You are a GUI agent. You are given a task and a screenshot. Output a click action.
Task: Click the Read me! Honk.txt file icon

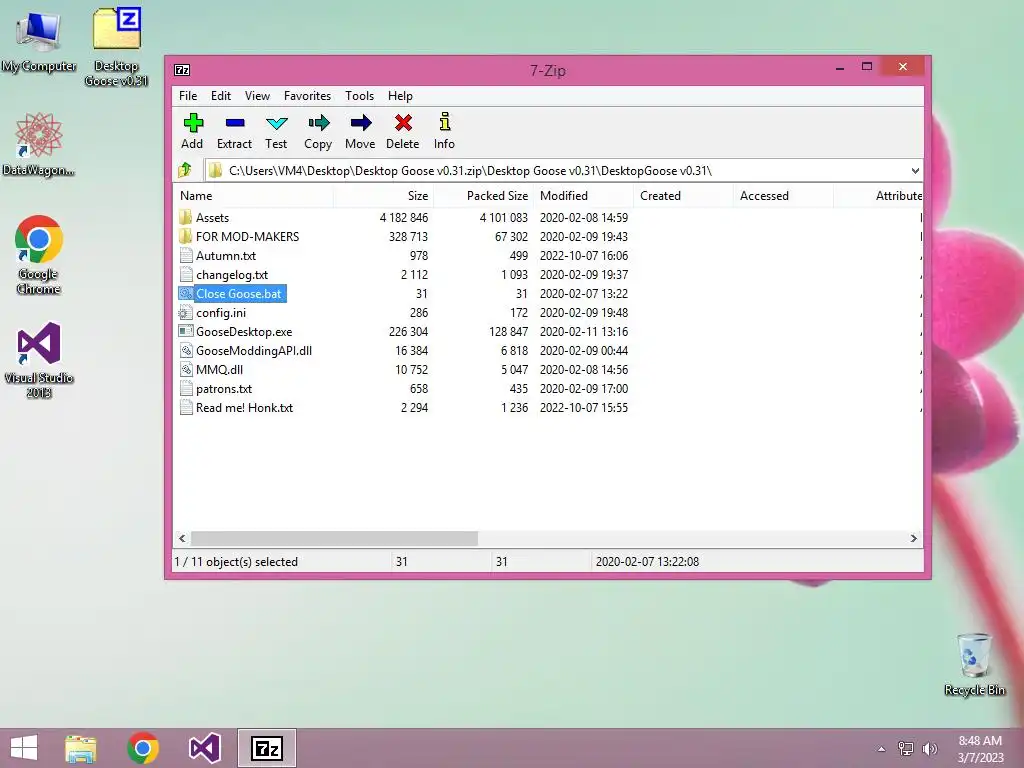(x=186, y=408)
